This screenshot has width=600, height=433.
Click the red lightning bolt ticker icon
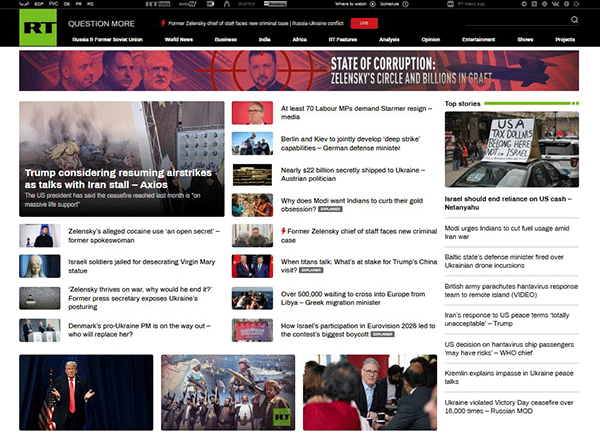163,23
